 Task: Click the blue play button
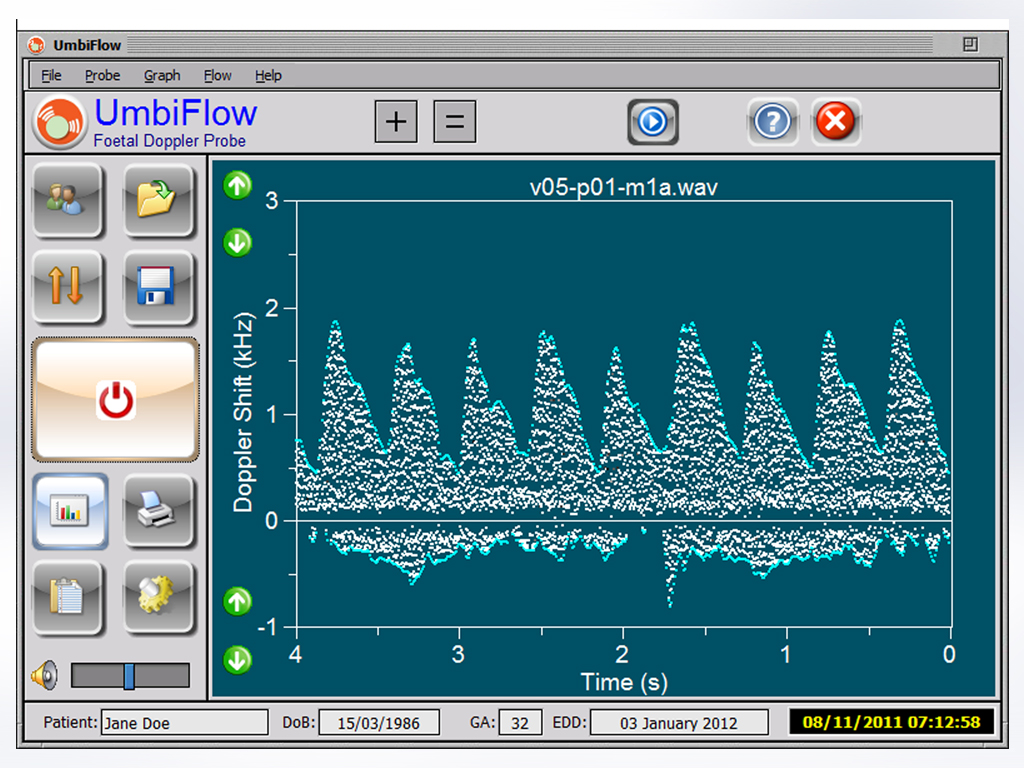653,122
